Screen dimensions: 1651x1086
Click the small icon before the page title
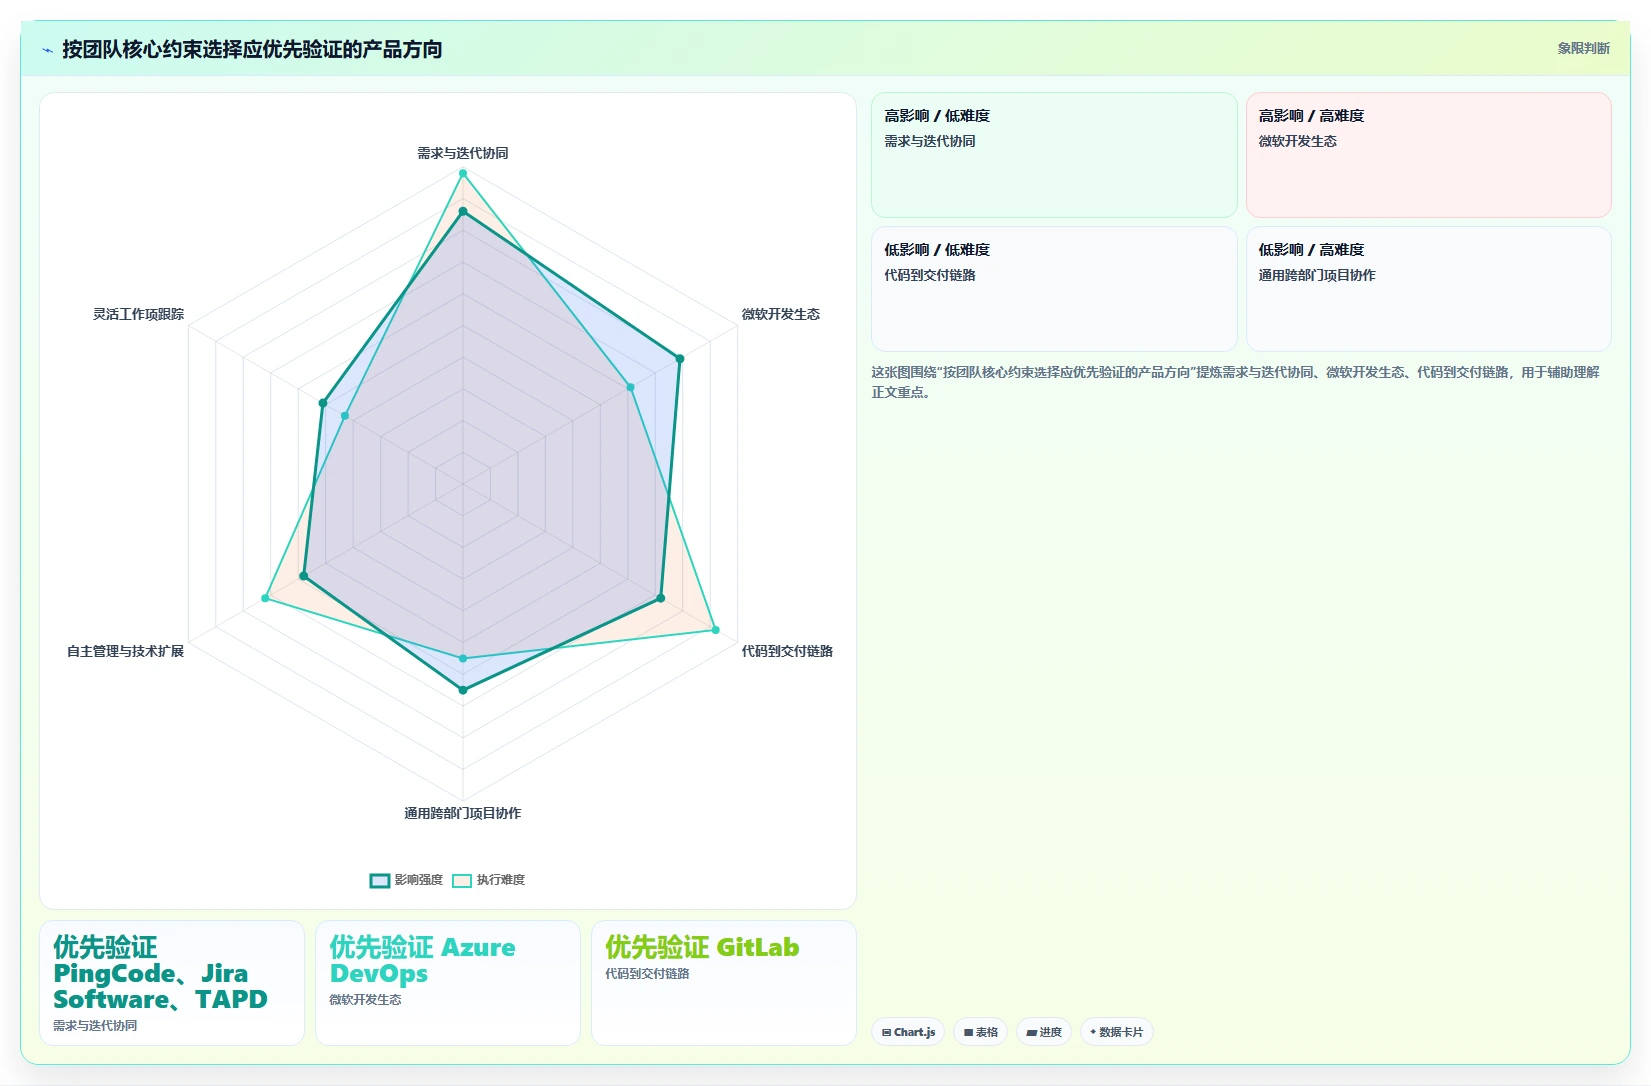click(x=47, y=50)
